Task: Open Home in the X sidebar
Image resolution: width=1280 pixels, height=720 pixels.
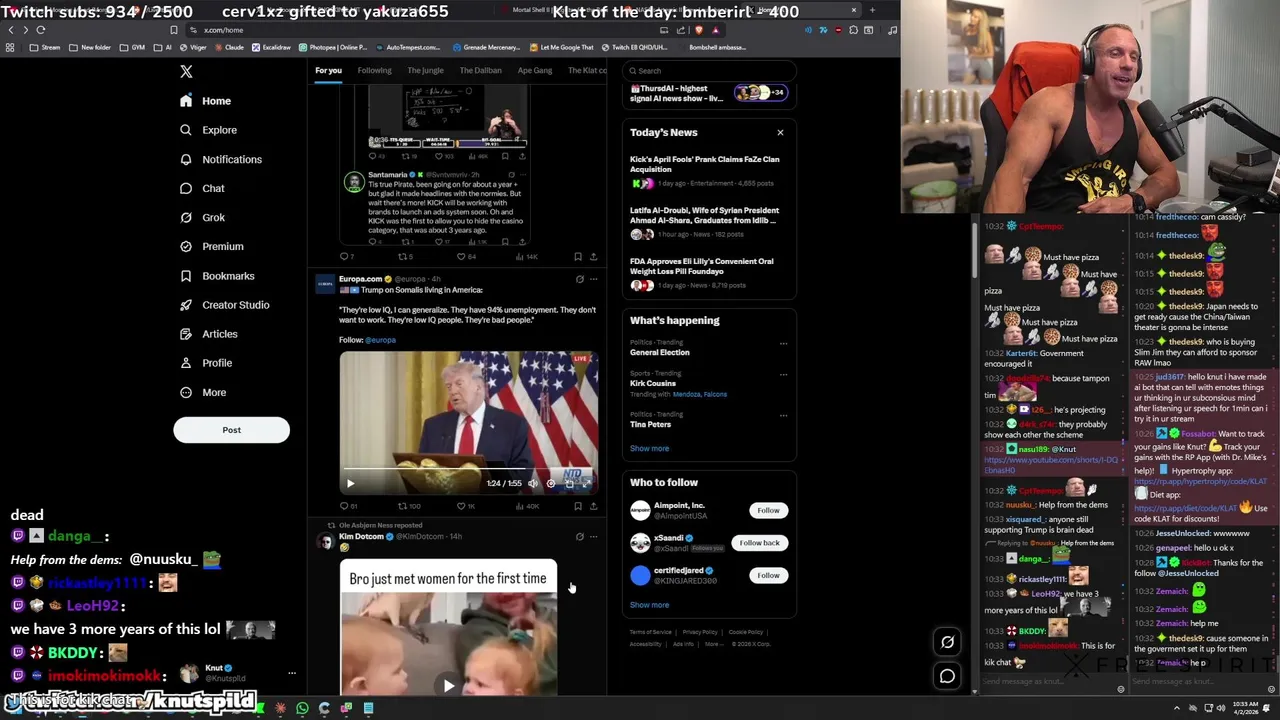Action: tap(205, 101)
